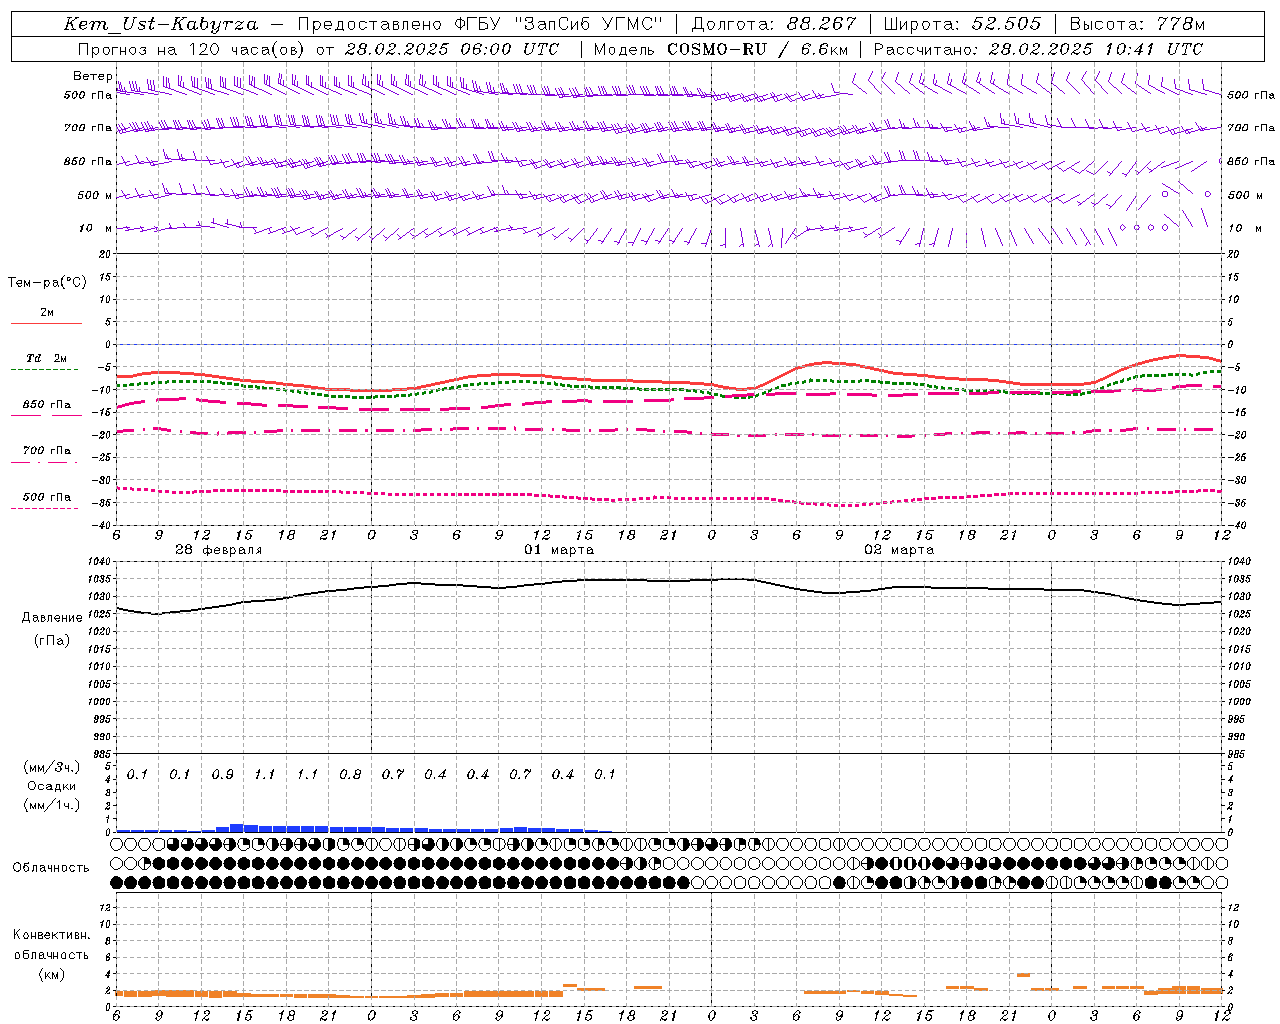The width and height of the screenshot is (1280, 1024).
Task: Select the model name COSMO-RU / 6.6км
Action: (x=757, y=49)
